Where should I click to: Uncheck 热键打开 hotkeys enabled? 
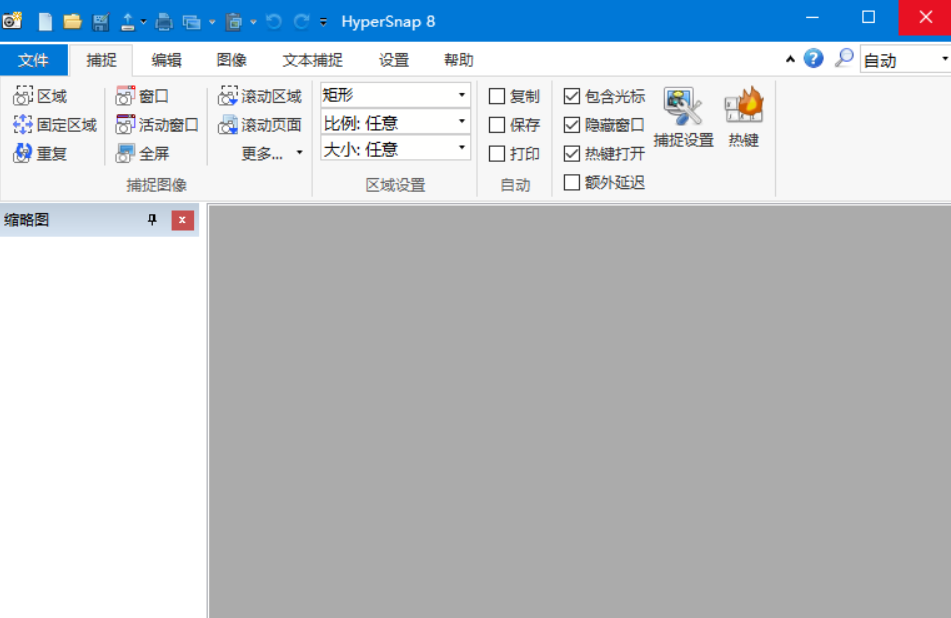point(572,153)
